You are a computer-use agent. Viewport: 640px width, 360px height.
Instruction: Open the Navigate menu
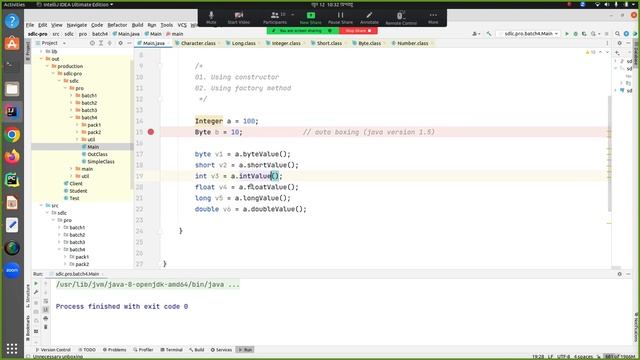(77, 25)
